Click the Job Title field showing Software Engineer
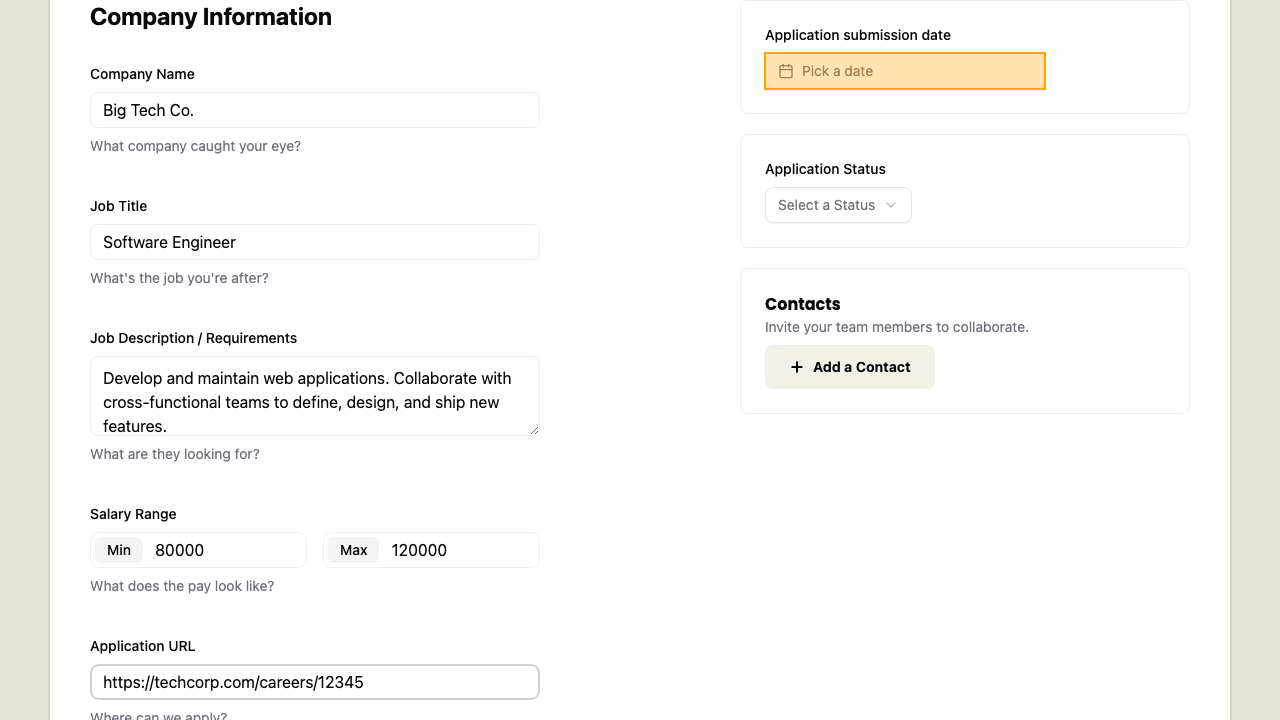 coord(314,242)
